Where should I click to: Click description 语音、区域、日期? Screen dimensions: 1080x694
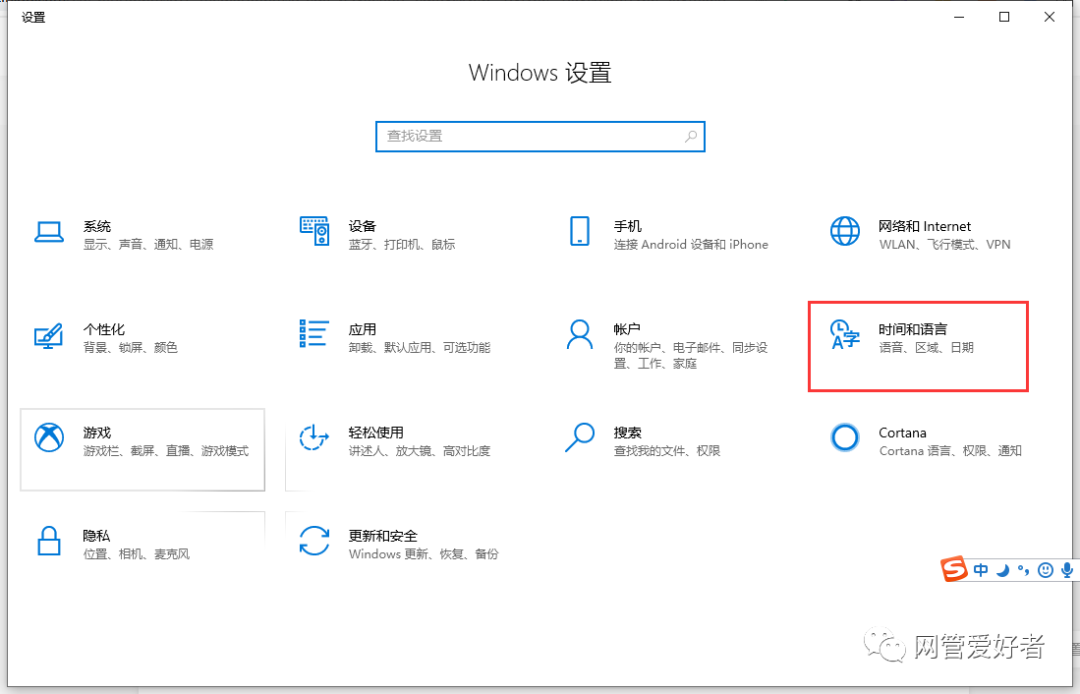926,348
